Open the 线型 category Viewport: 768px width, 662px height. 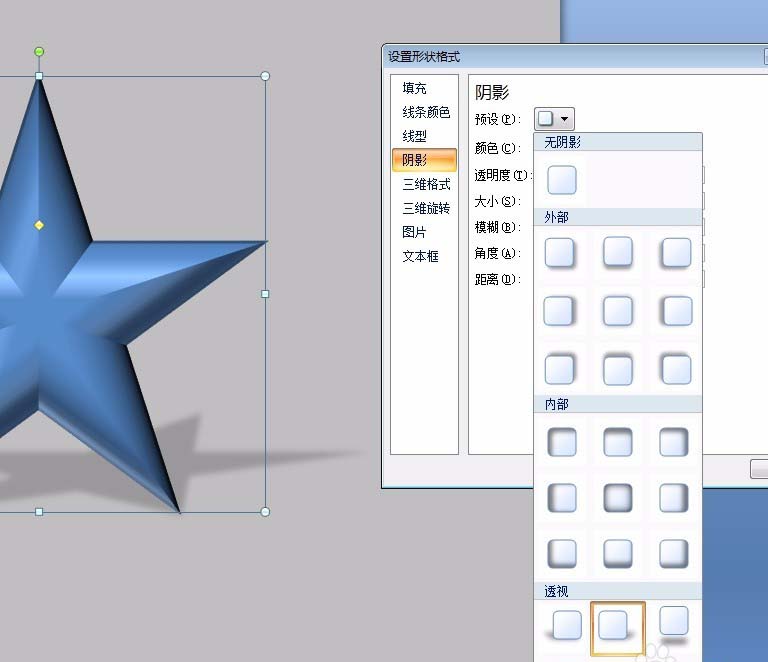tap(414, 136)
